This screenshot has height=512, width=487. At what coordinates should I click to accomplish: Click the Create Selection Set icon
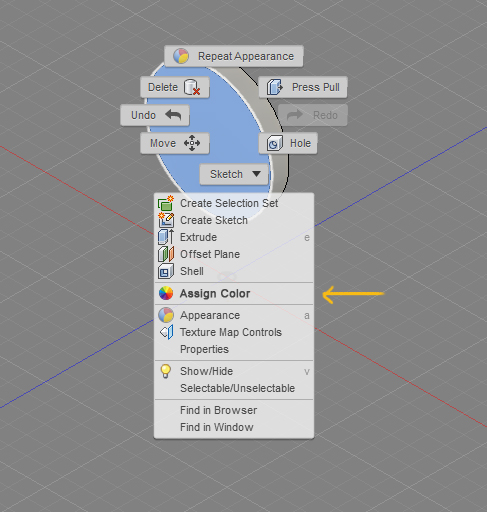click(x=166, y=203)
